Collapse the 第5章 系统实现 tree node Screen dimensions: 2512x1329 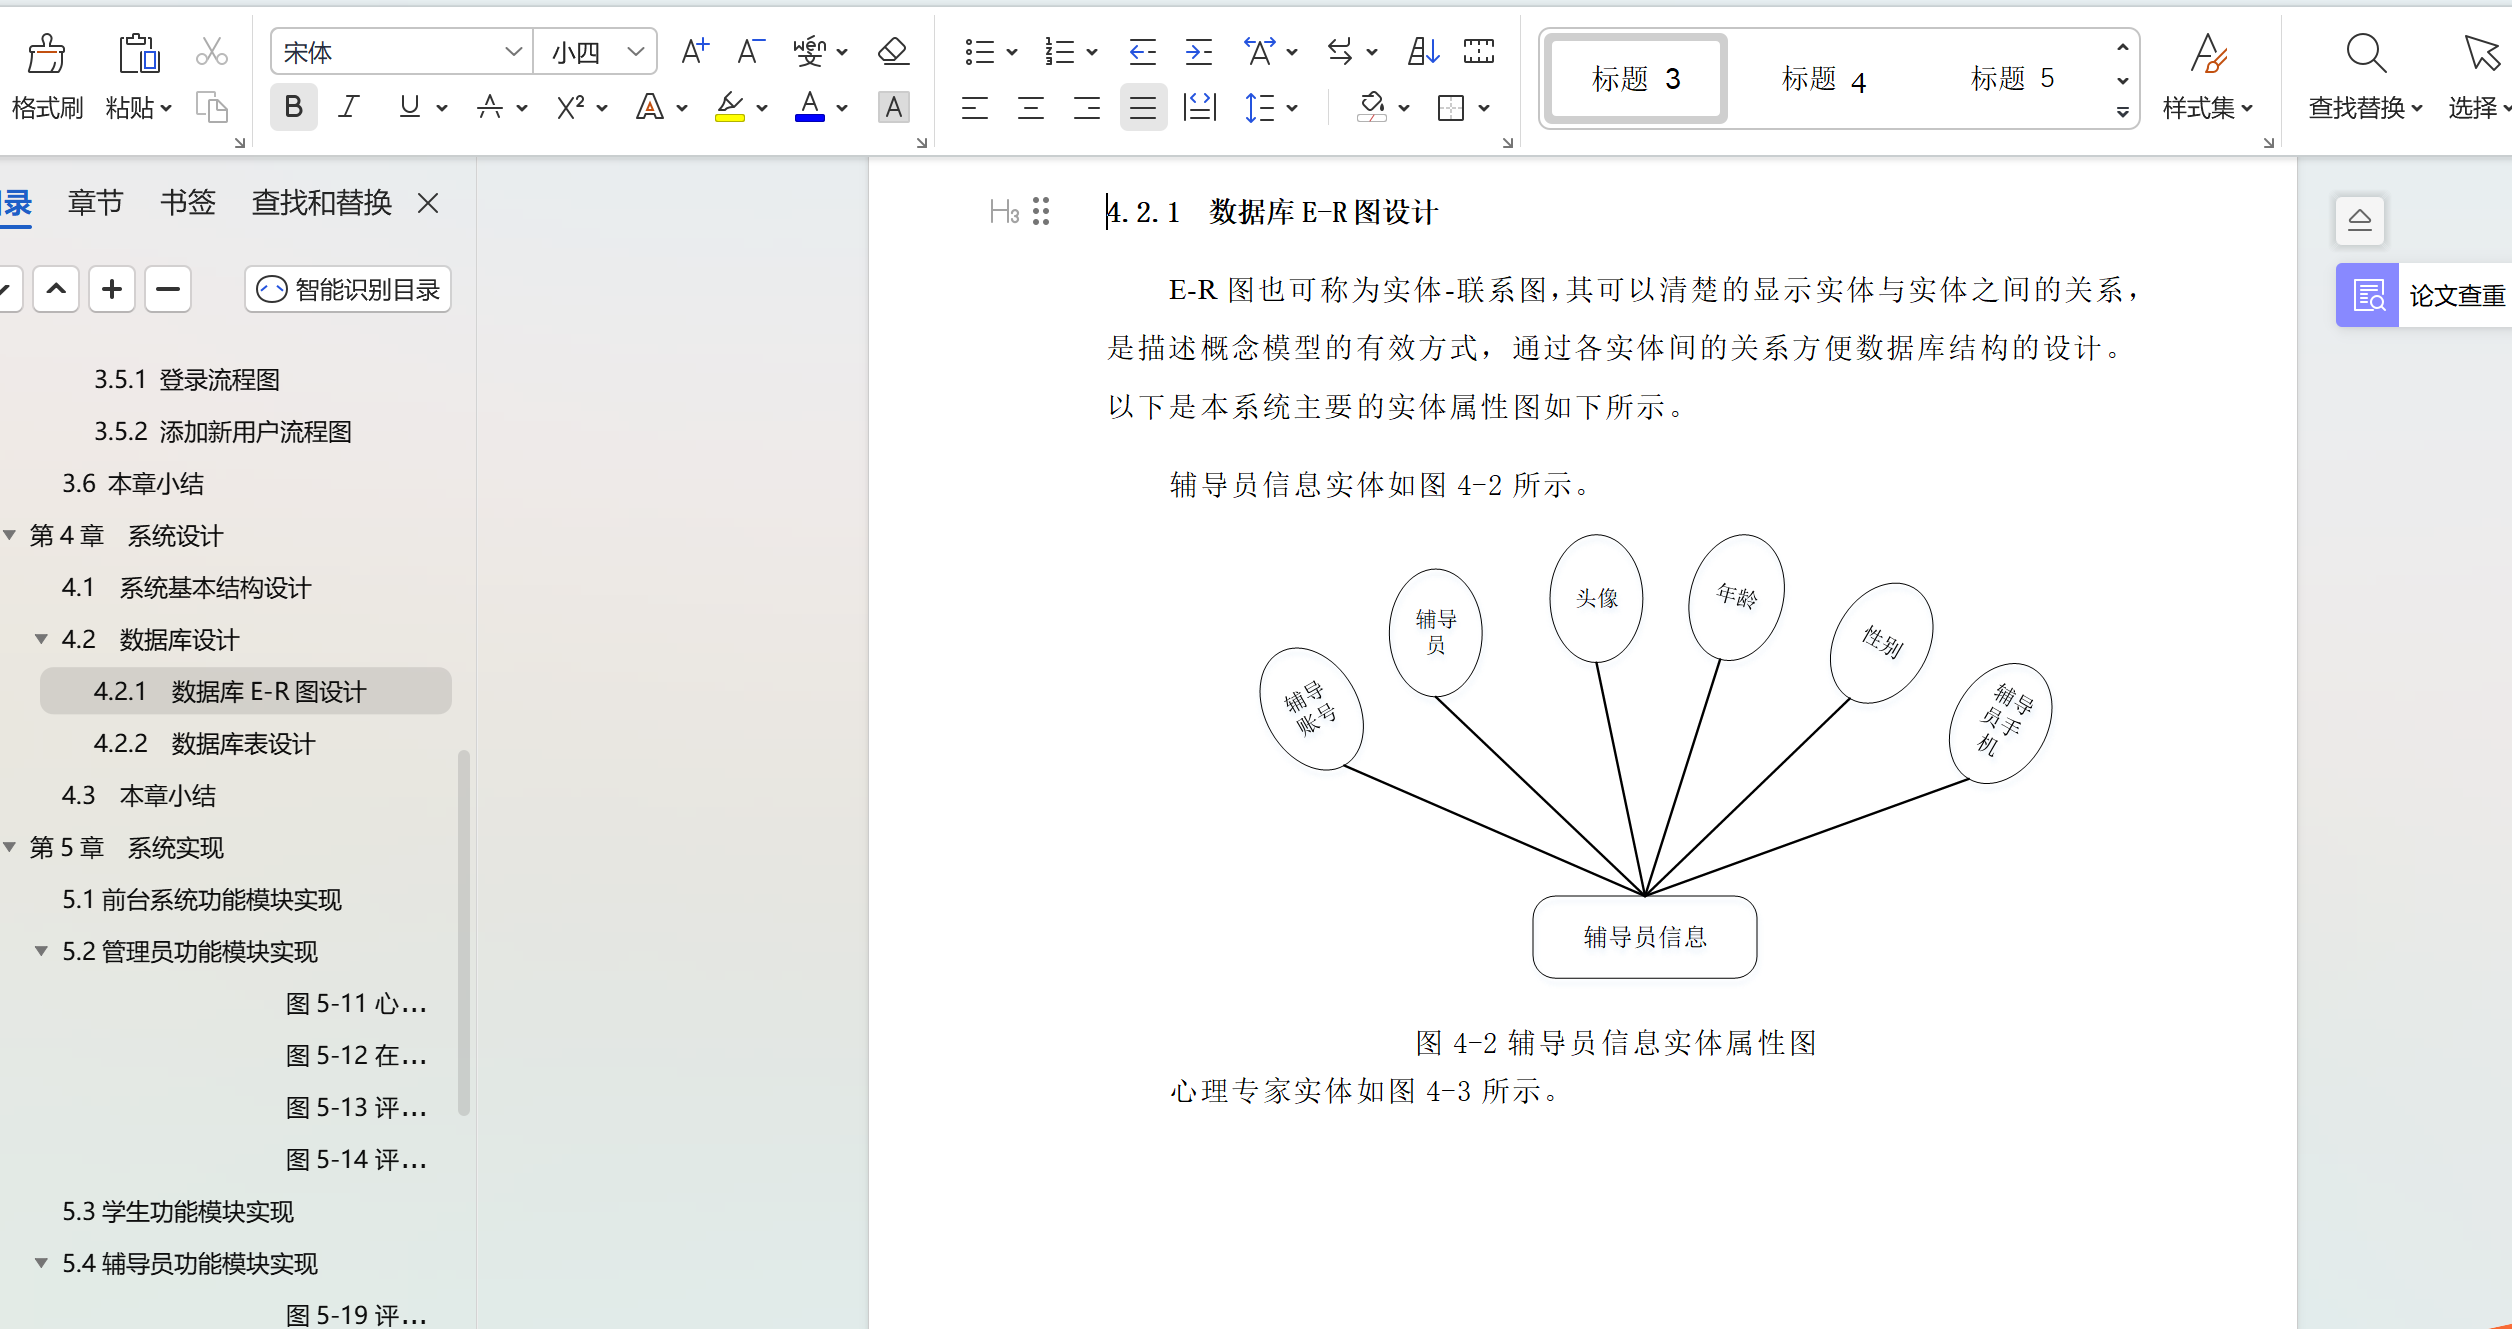click(x=10, y=847)
